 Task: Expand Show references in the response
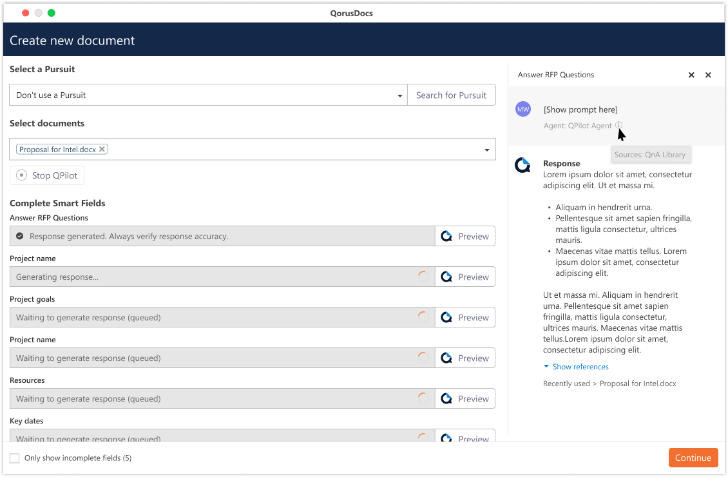[x=580, y=367]
